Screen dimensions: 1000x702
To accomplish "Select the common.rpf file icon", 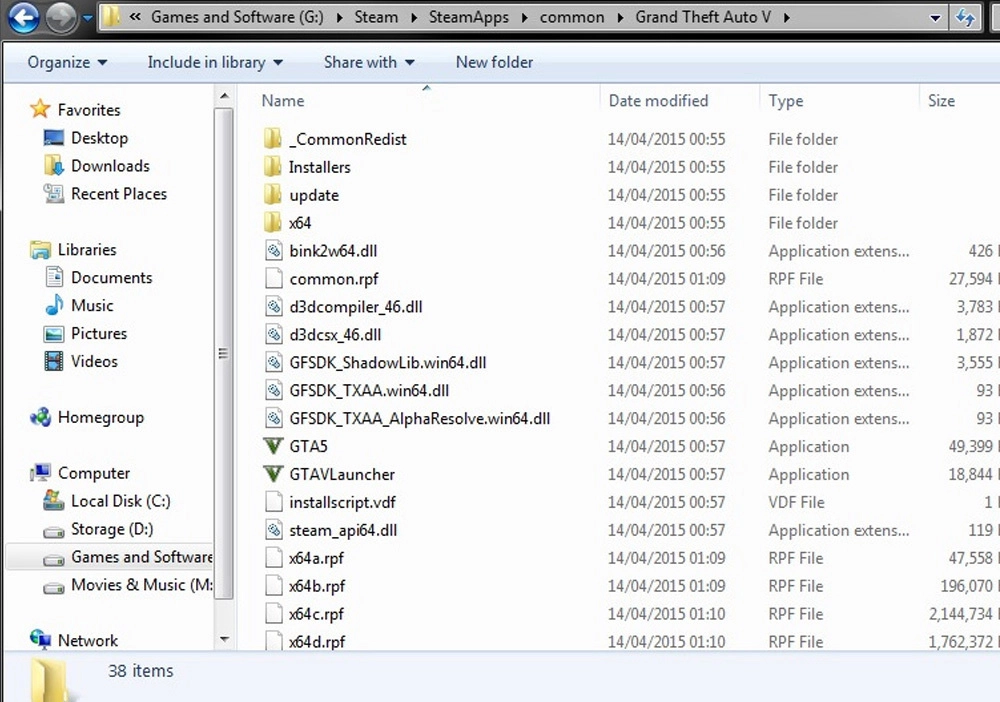I will (x=274, y=279).
